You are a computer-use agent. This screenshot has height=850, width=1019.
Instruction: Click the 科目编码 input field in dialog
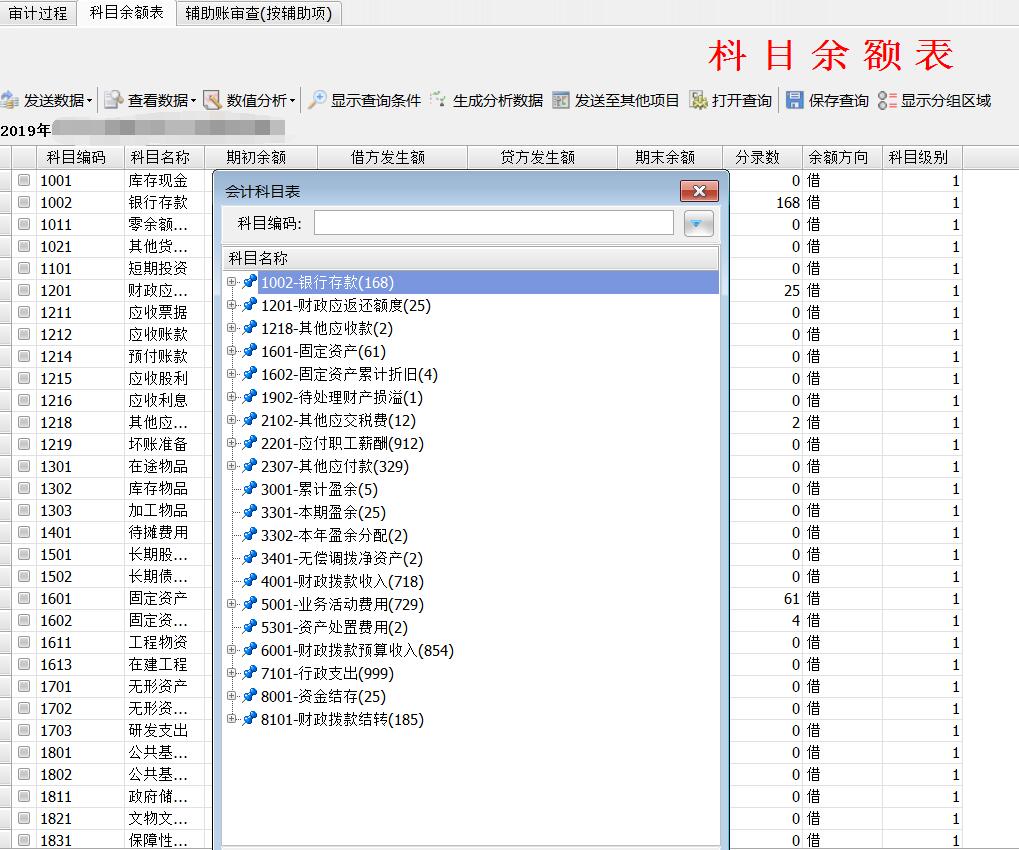493,223
